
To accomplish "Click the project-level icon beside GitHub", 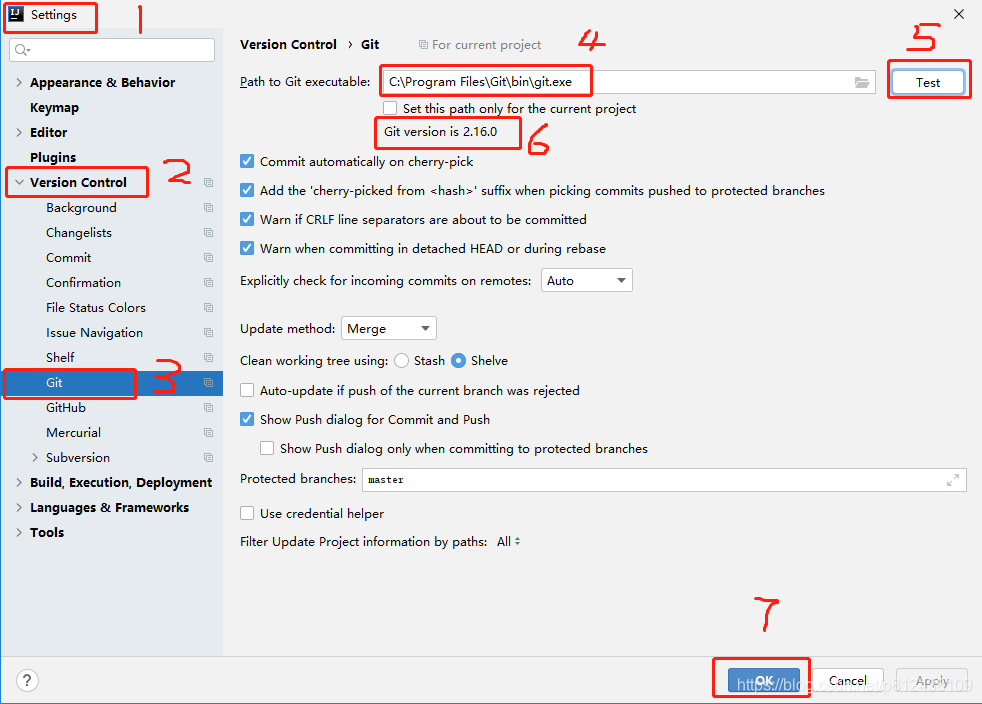I will coord(209,408).
